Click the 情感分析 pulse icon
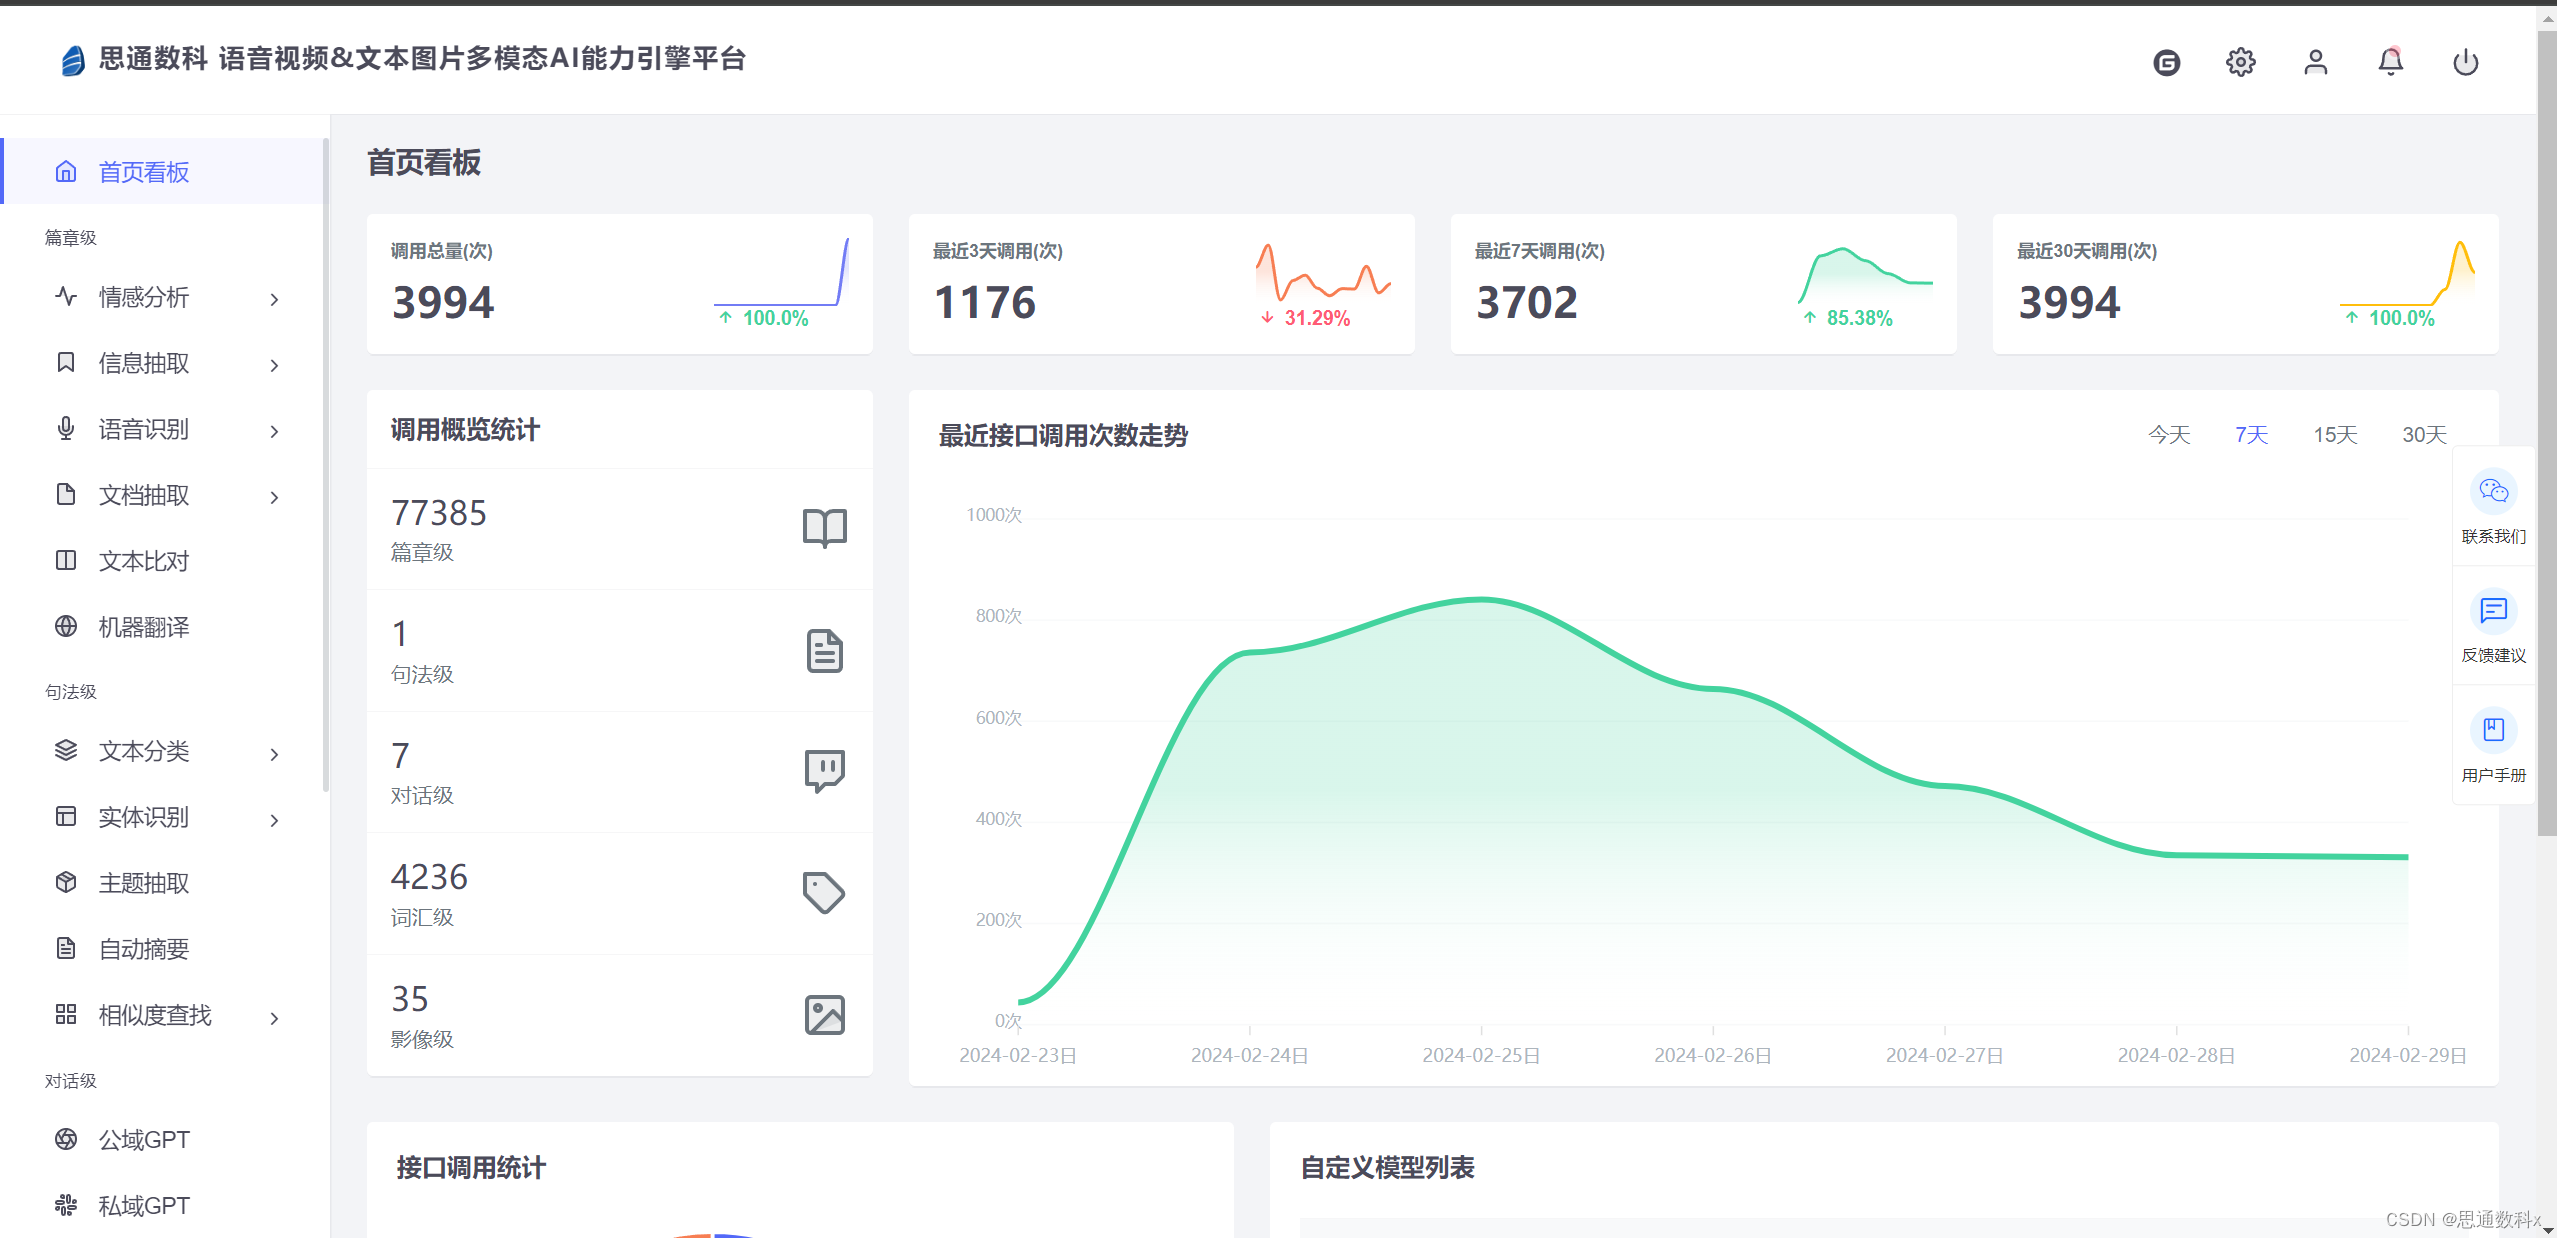 pos(66,297)
